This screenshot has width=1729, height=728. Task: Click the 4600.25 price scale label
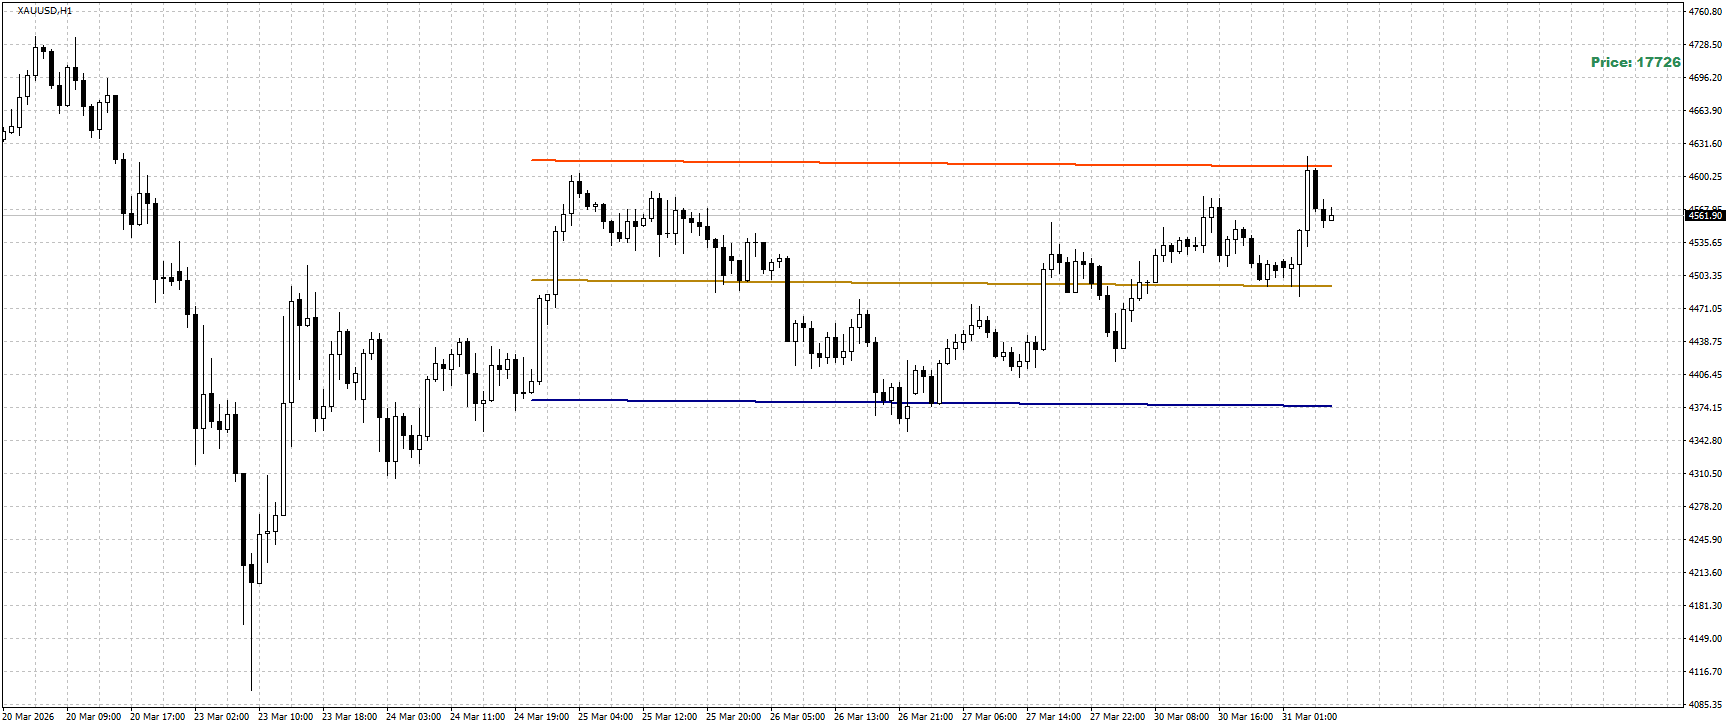(1705, 177)
